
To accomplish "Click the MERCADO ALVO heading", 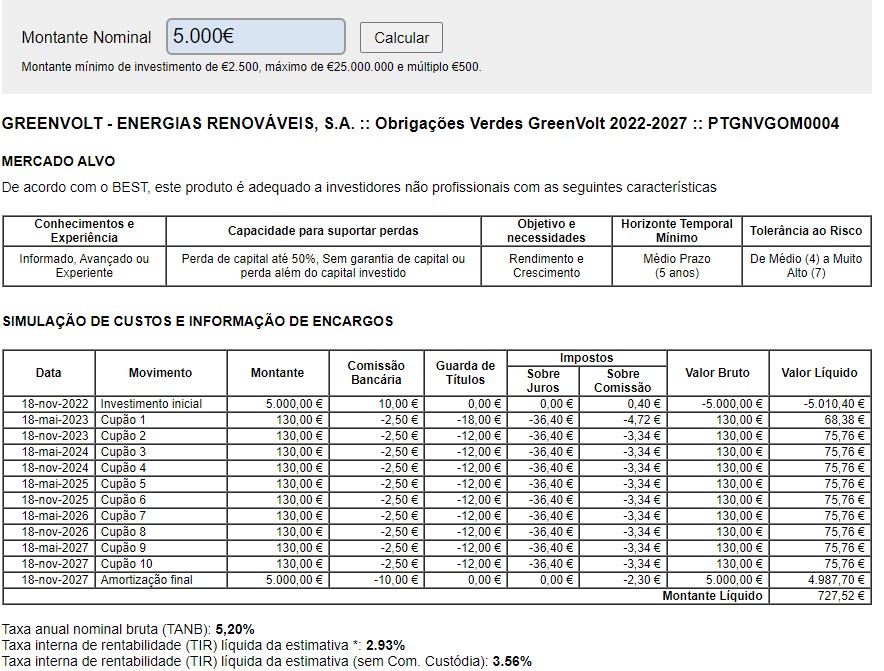I will coord(59,161).
